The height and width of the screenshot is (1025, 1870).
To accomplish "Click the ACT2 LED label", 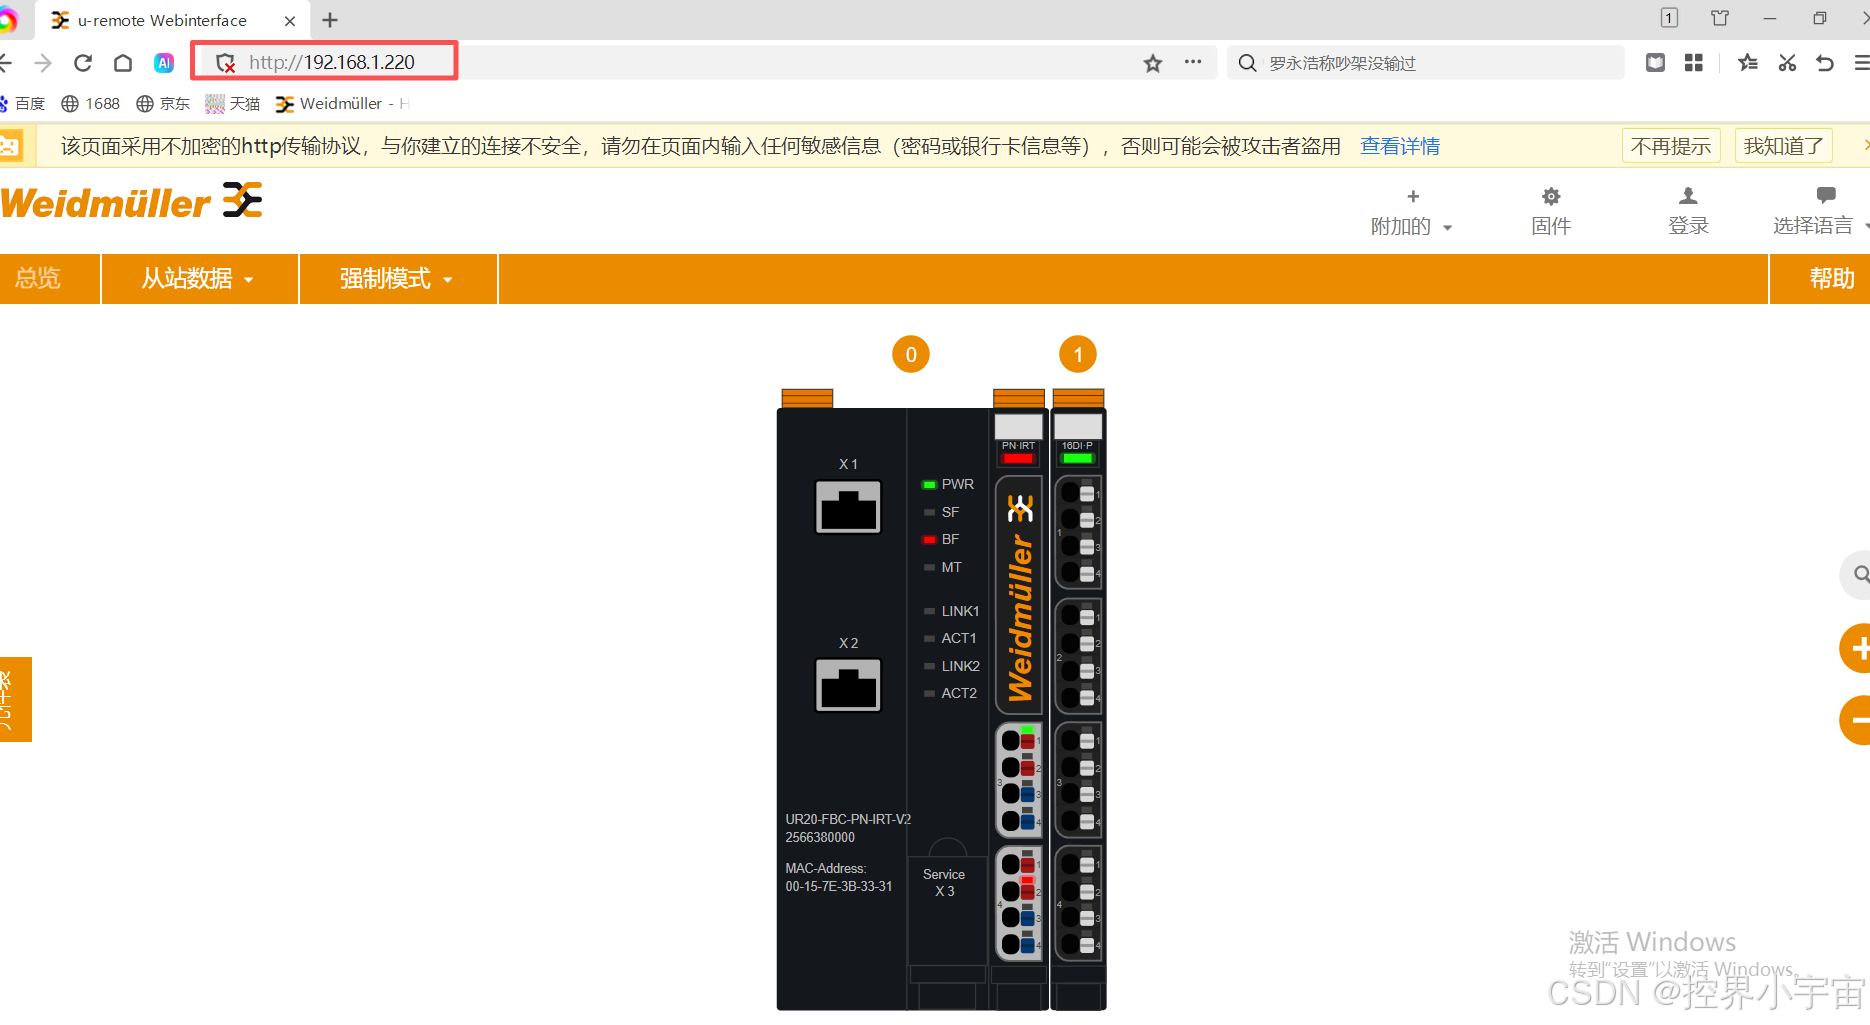I will [x=959, y=693].
